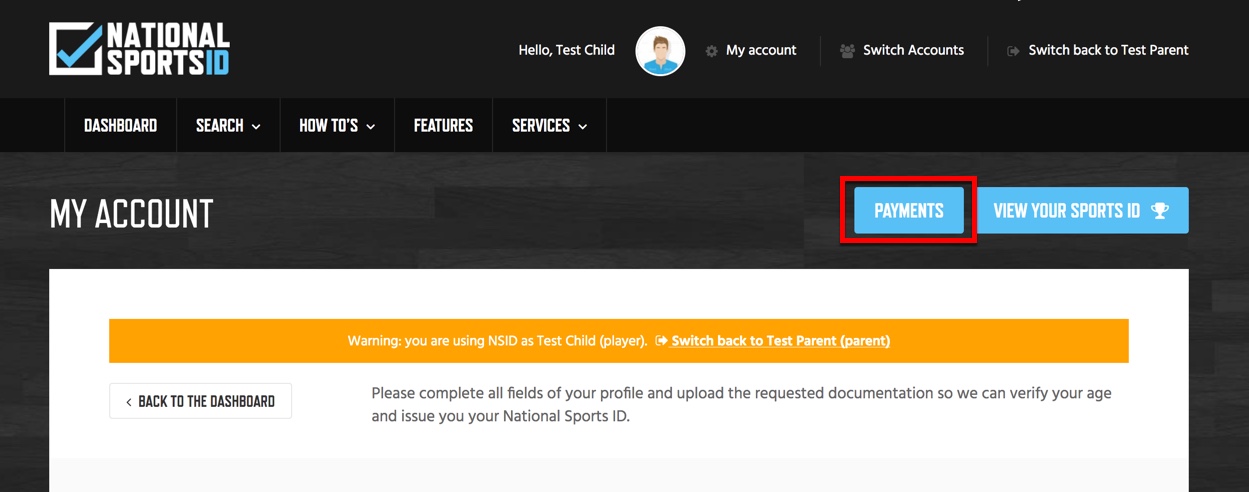This screenshot has height=492, width=1249.
Task: Click the My Account page heading
Action: tap(131, 214)
